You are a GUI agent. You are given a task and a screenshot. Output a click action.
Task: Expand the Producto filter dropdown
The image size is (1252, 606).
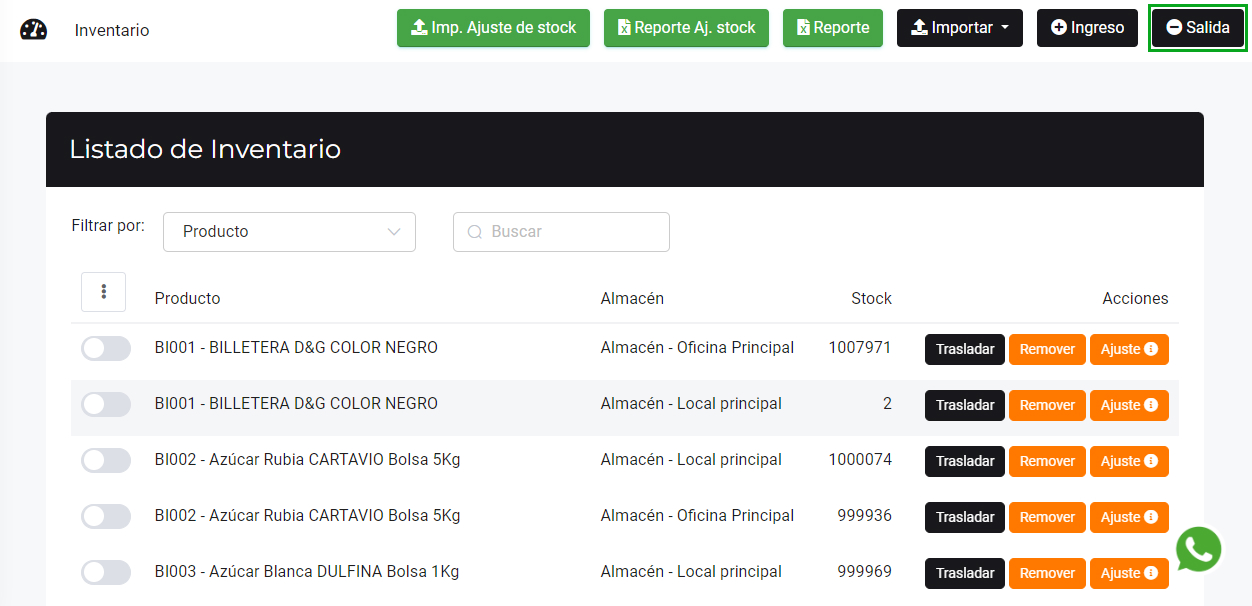(289, 232)
